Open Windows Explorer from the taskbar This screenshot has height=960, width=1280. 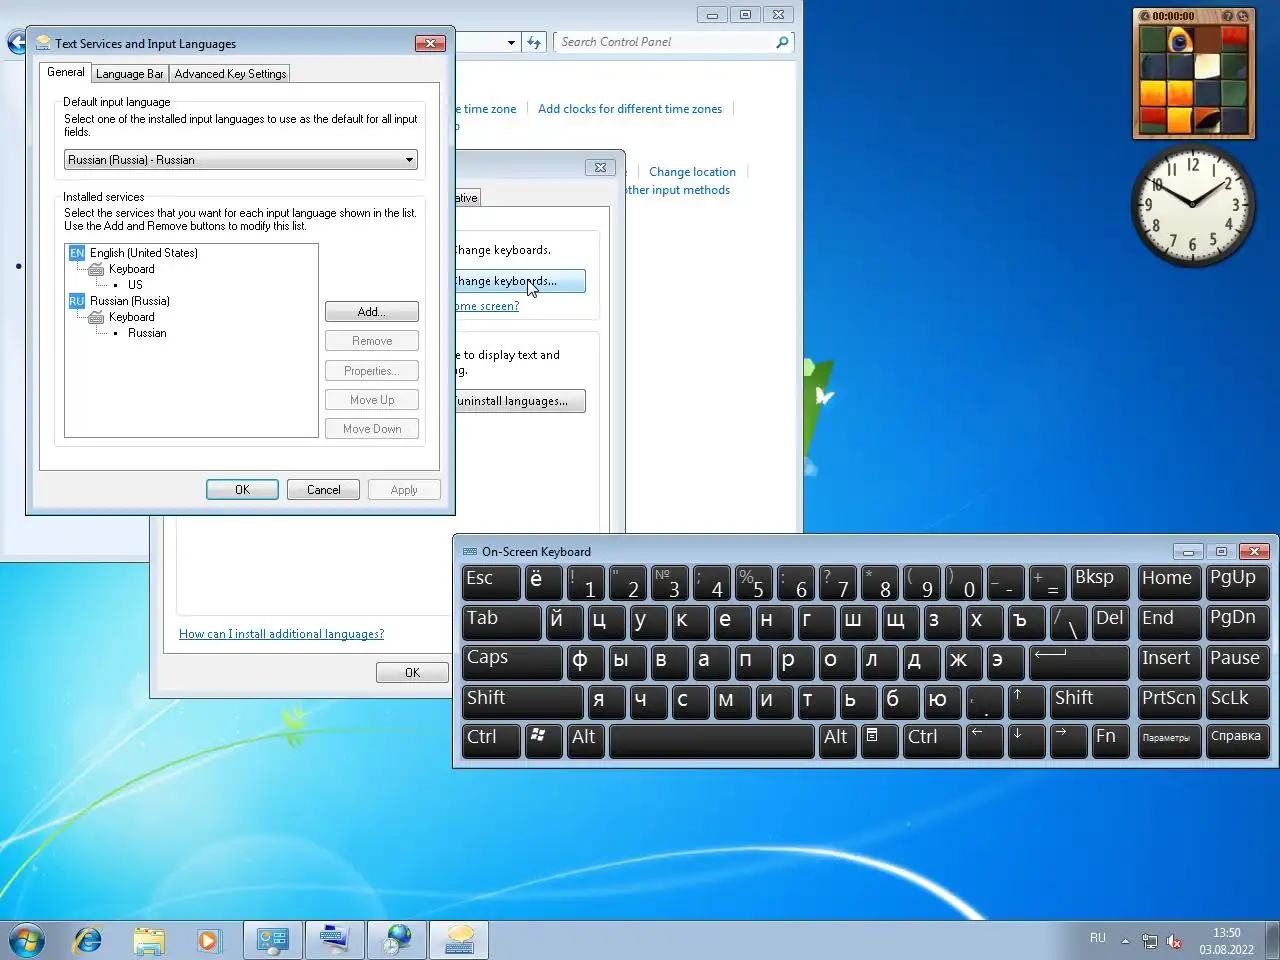point(149,941)
